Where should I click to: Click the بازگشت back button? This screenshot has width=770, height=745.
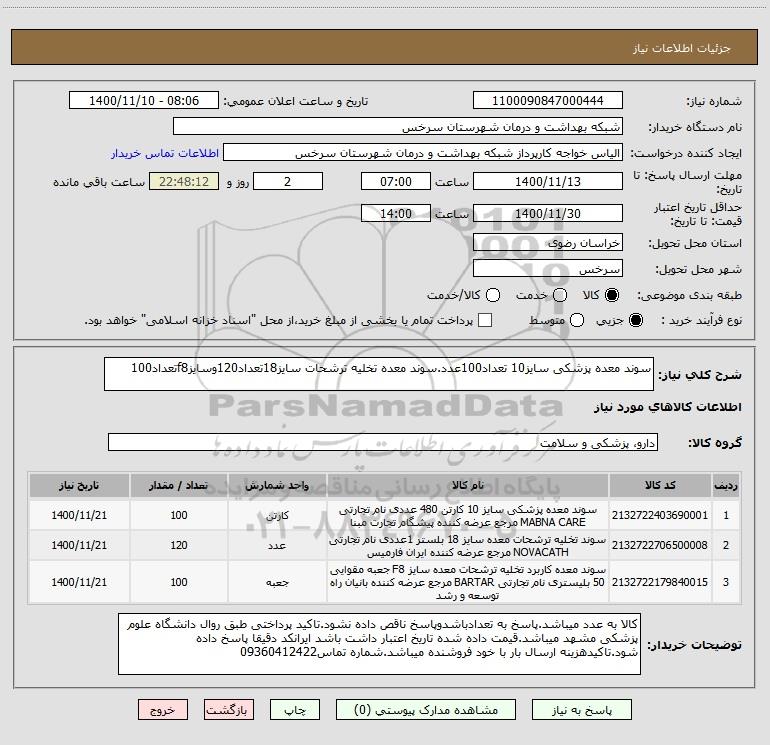pos(229,710)
